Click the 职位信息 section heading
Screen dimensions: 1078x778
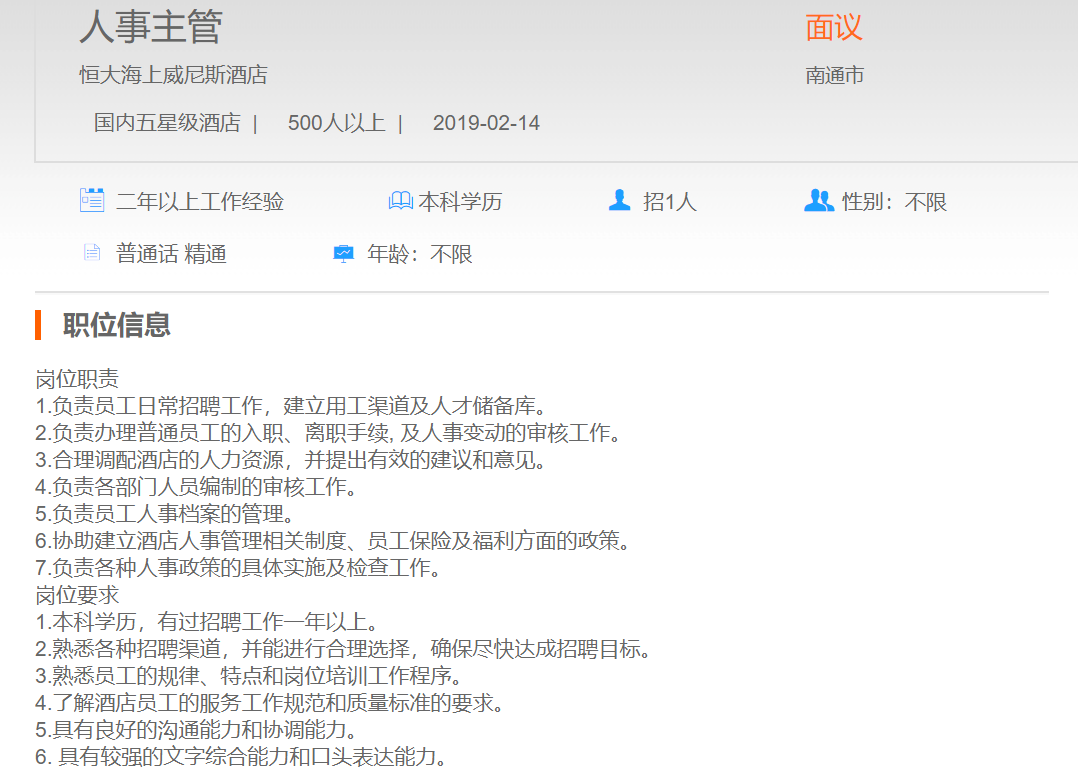pyautogui.click(x=116, y=325)
